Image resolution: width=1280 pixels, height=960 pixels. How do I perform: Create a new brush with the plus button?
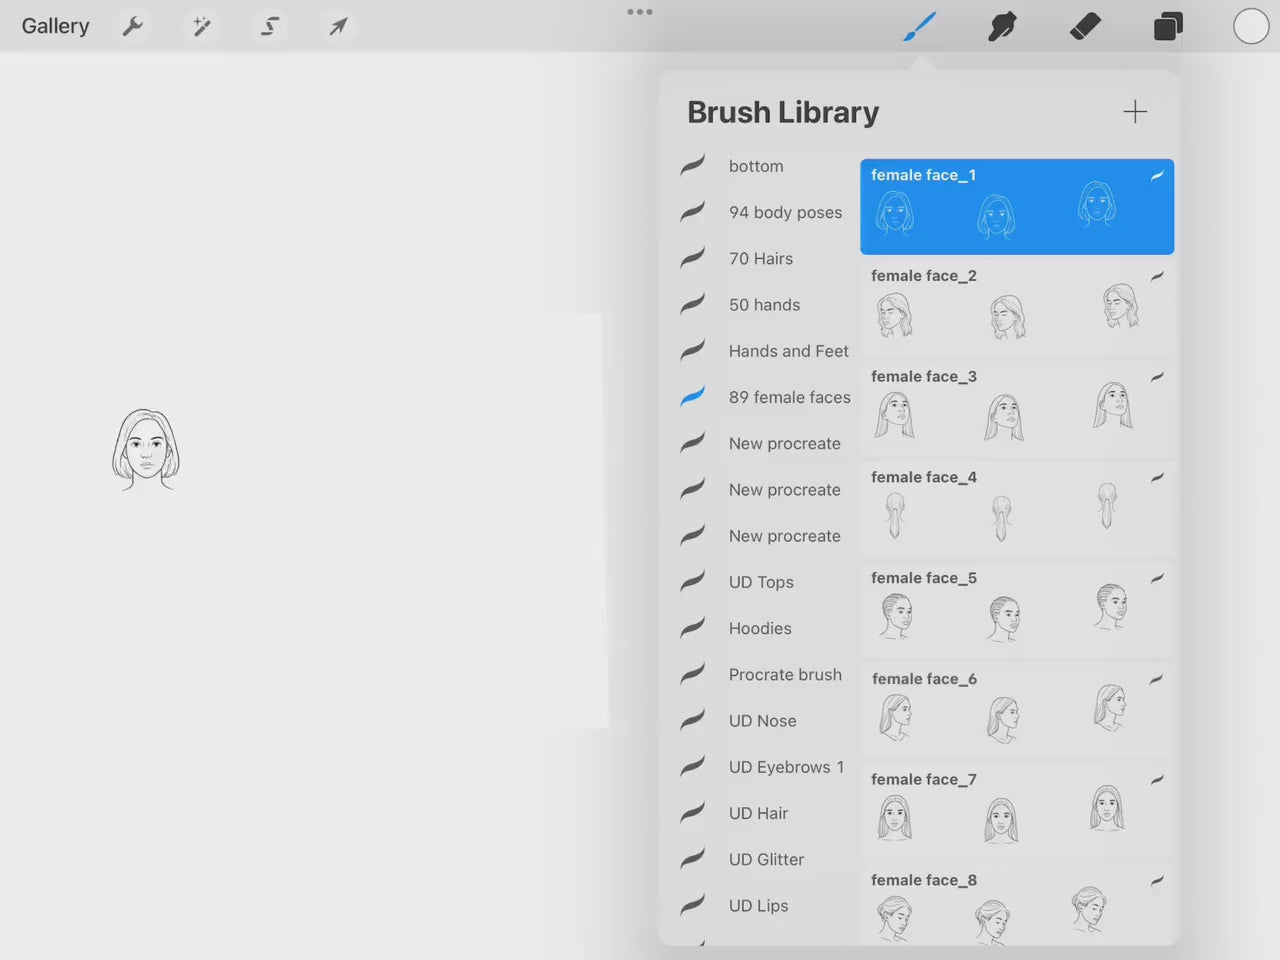1135,111
